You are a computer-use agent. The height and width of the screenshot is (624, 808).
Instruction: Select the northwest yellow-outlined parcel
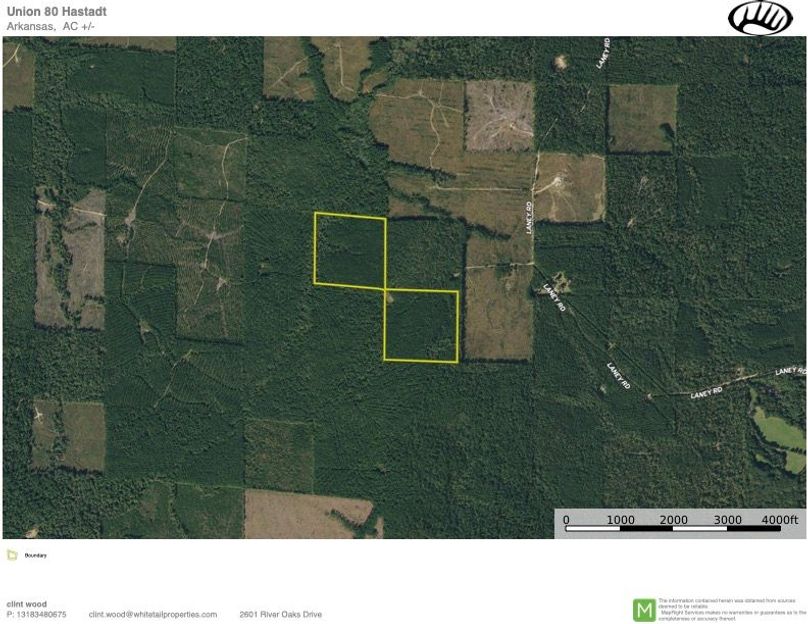[x=350, y=250]
